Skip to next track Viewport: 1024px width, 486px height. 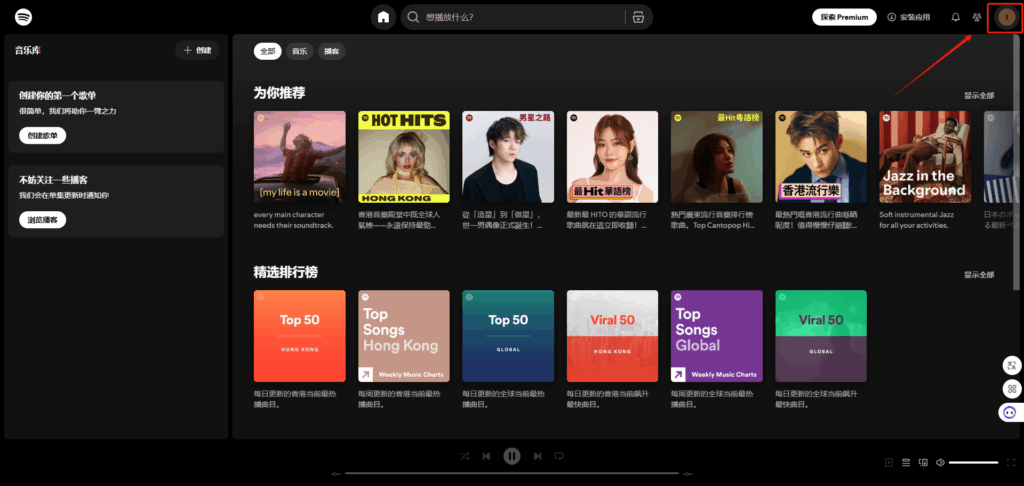(x=537, y=456)
